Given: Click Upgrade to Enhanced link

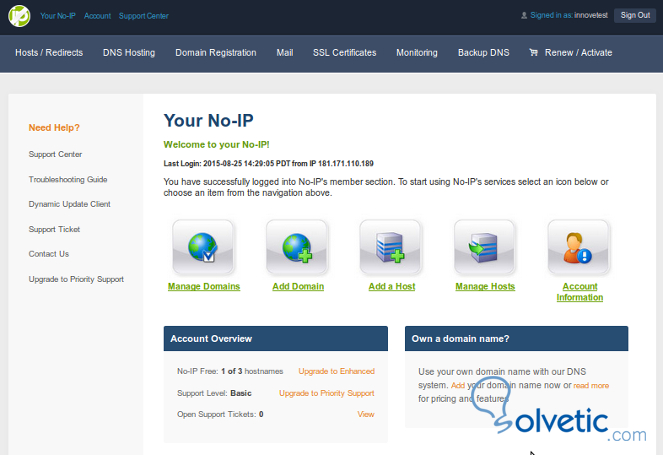Looking at the screenshot, I should pos(337,371).
